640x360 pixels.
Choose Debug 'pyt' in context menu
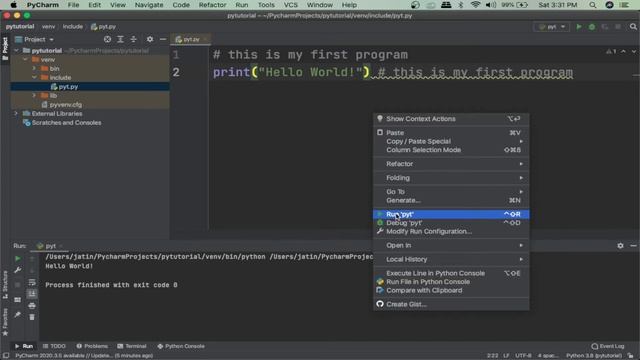451,223
